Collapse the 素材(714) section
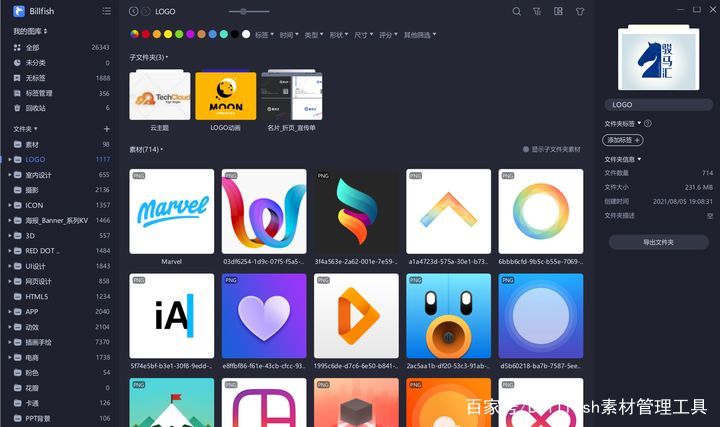Screen dimensions: 720x427 point(146,149)
